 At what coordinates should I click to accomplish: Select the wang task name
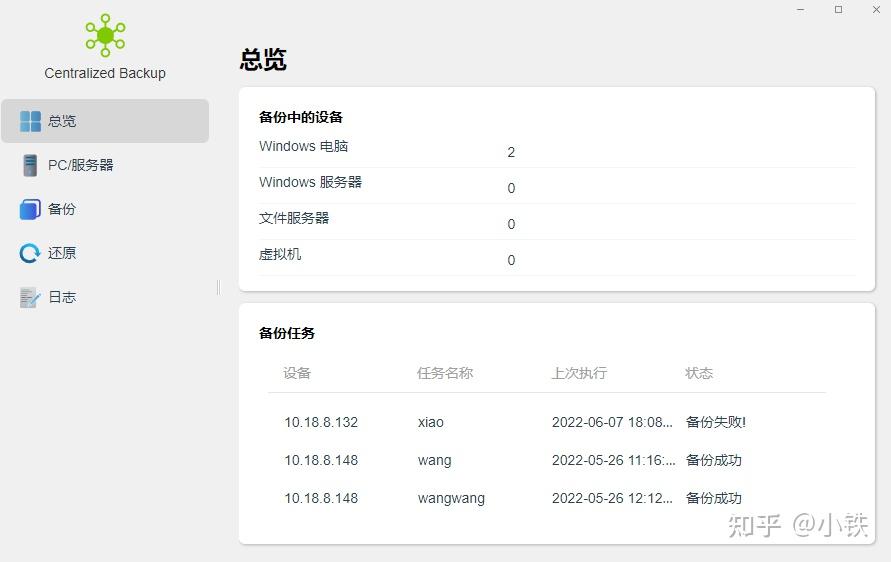point(435,460)
